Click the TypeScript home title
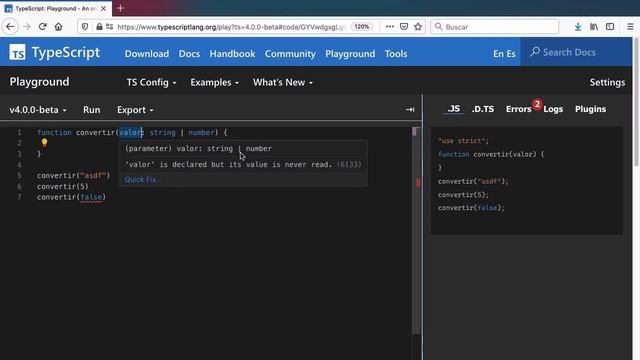 [x=66, y=52]
